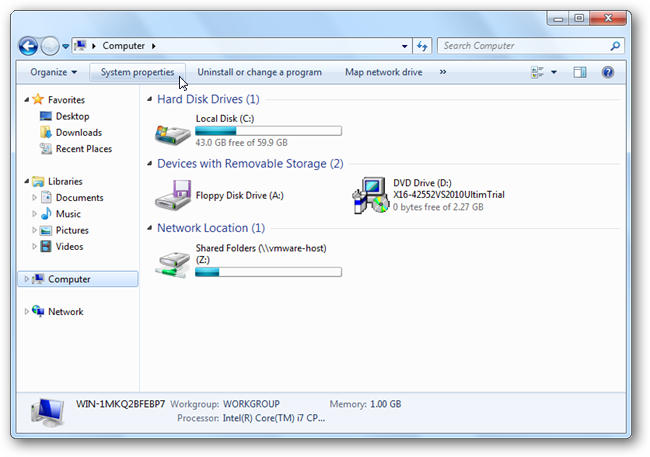Viewport: 650px width, 457px height.
Task: Click the Music note icon
Action: [x=46, y=214]
